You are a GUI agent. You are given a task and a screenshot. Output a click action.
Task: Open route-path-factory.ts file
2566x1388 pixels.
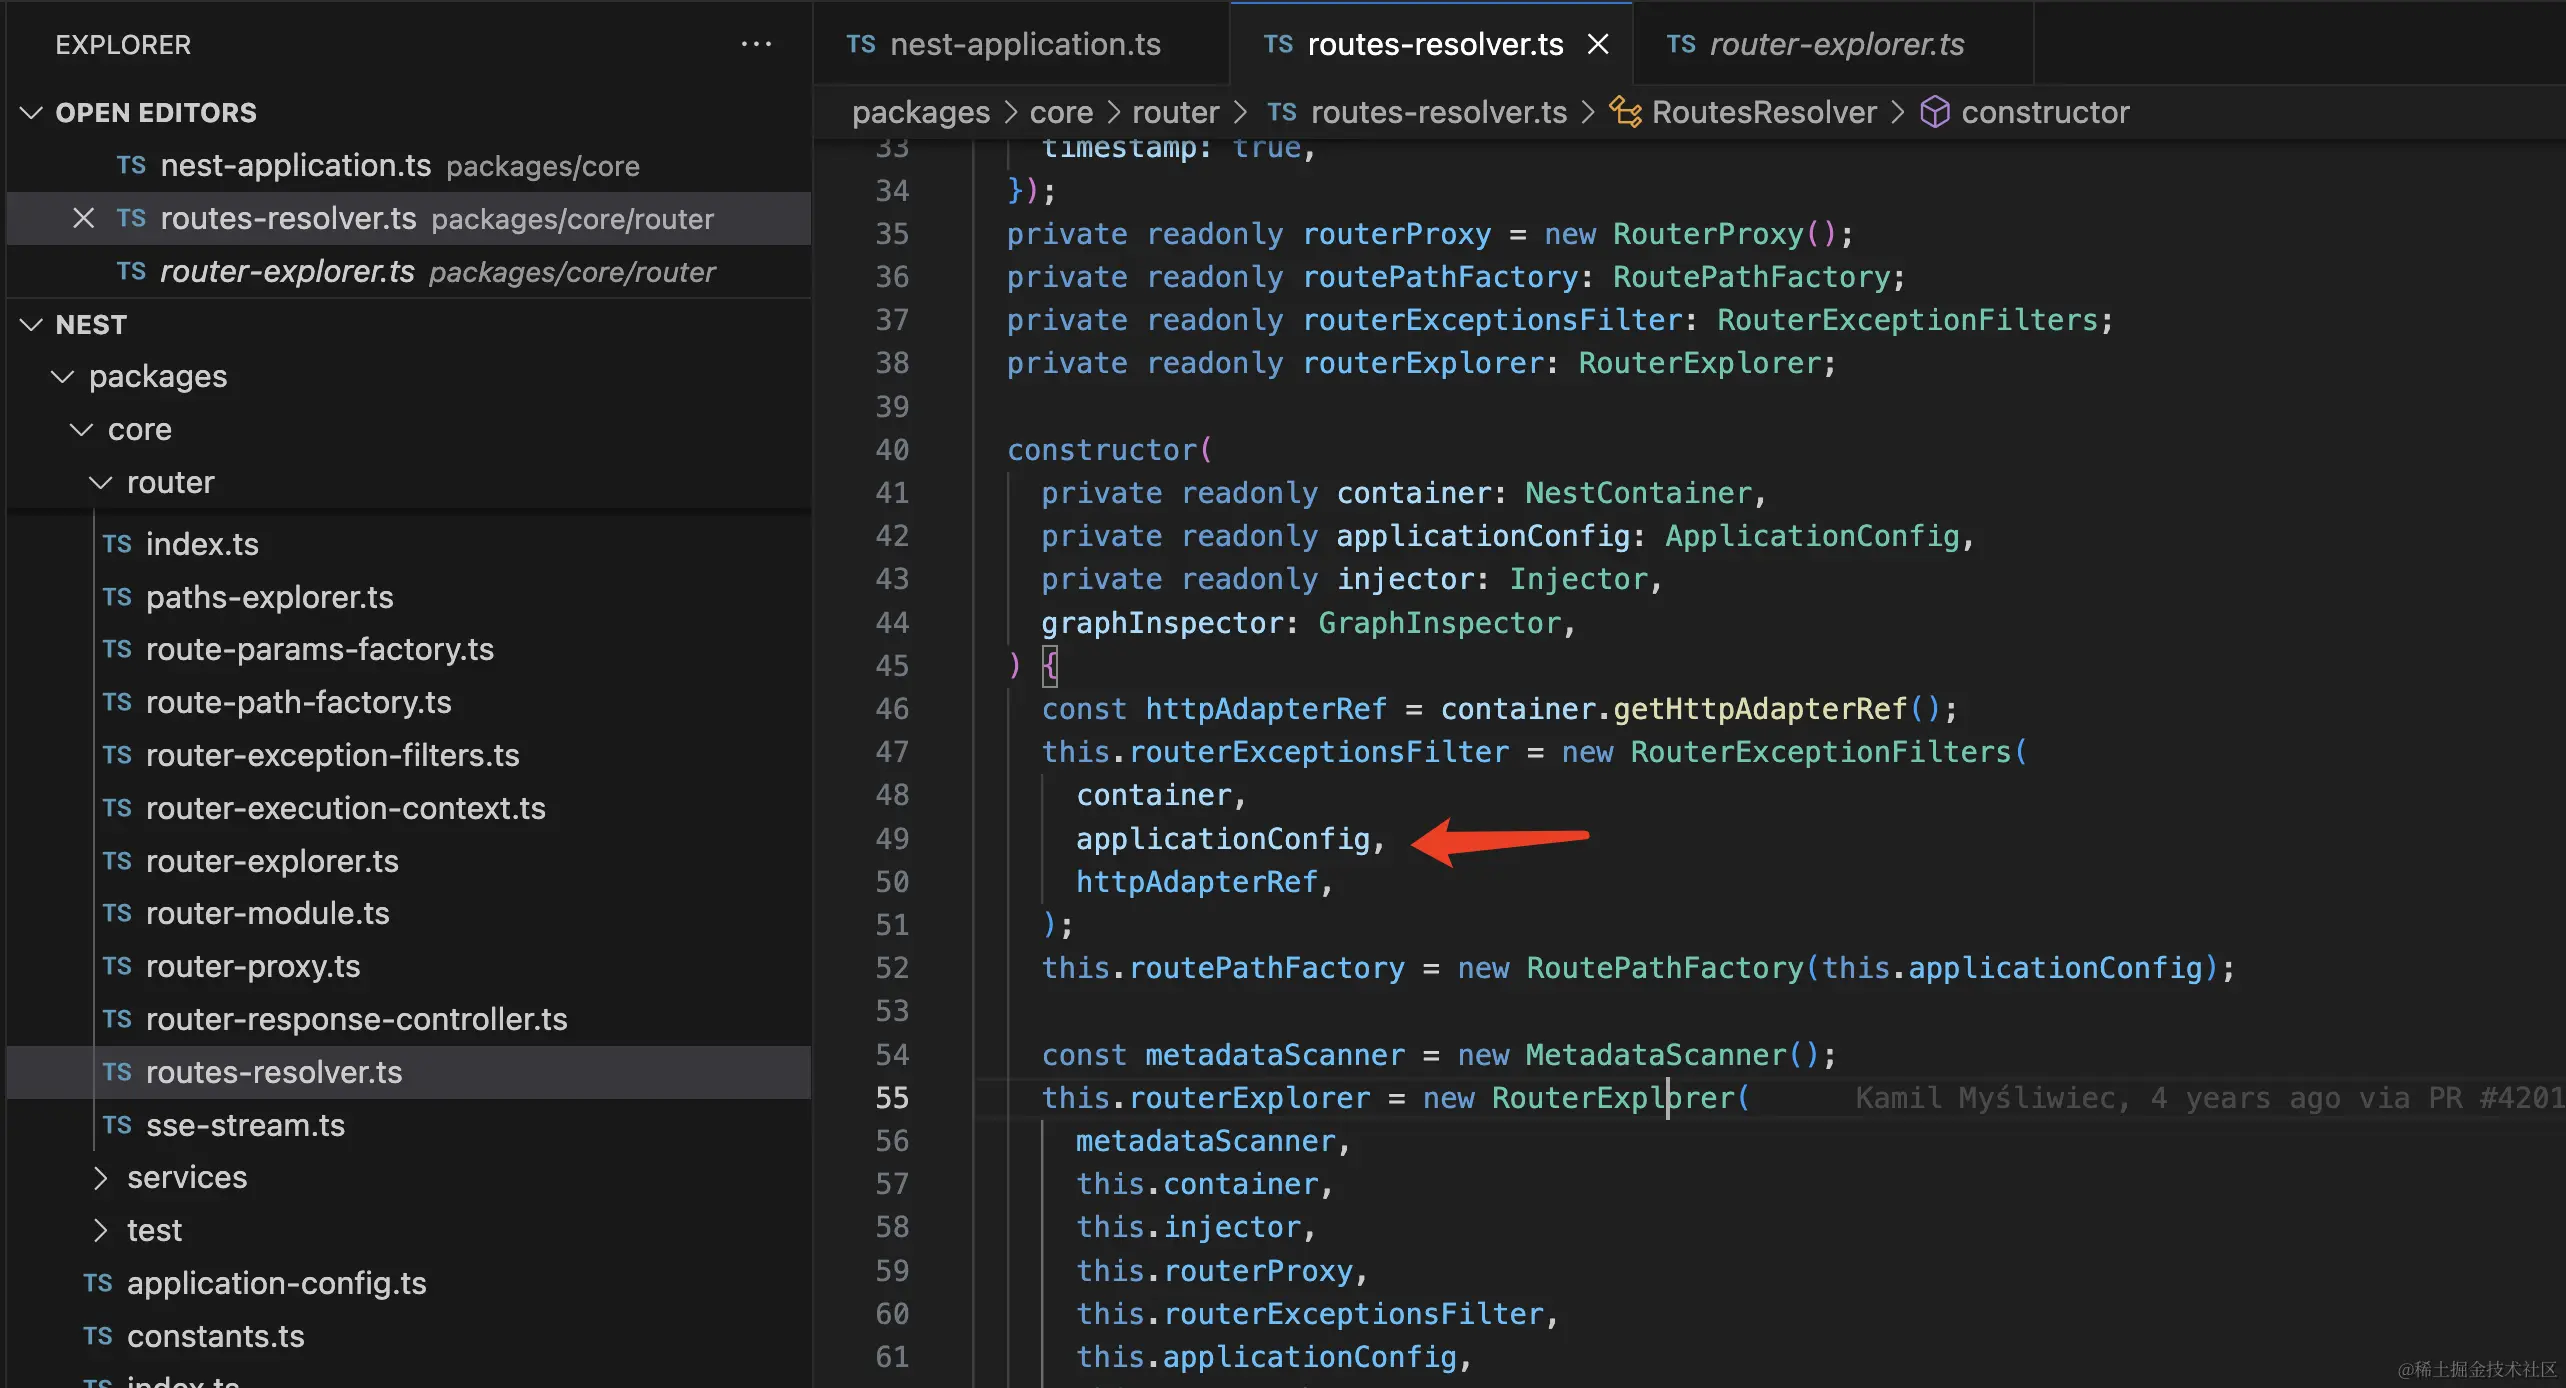[299, 703]
